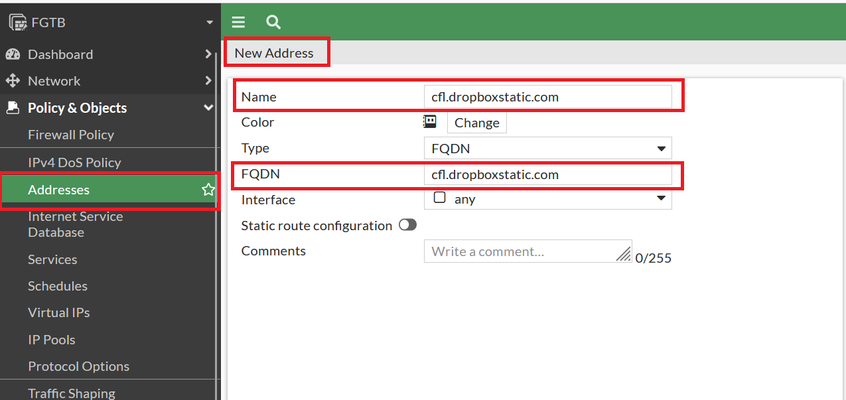Open Firewall Policy menu item
846x400 pixels.
pyautogui.click(x=71, y=134)
